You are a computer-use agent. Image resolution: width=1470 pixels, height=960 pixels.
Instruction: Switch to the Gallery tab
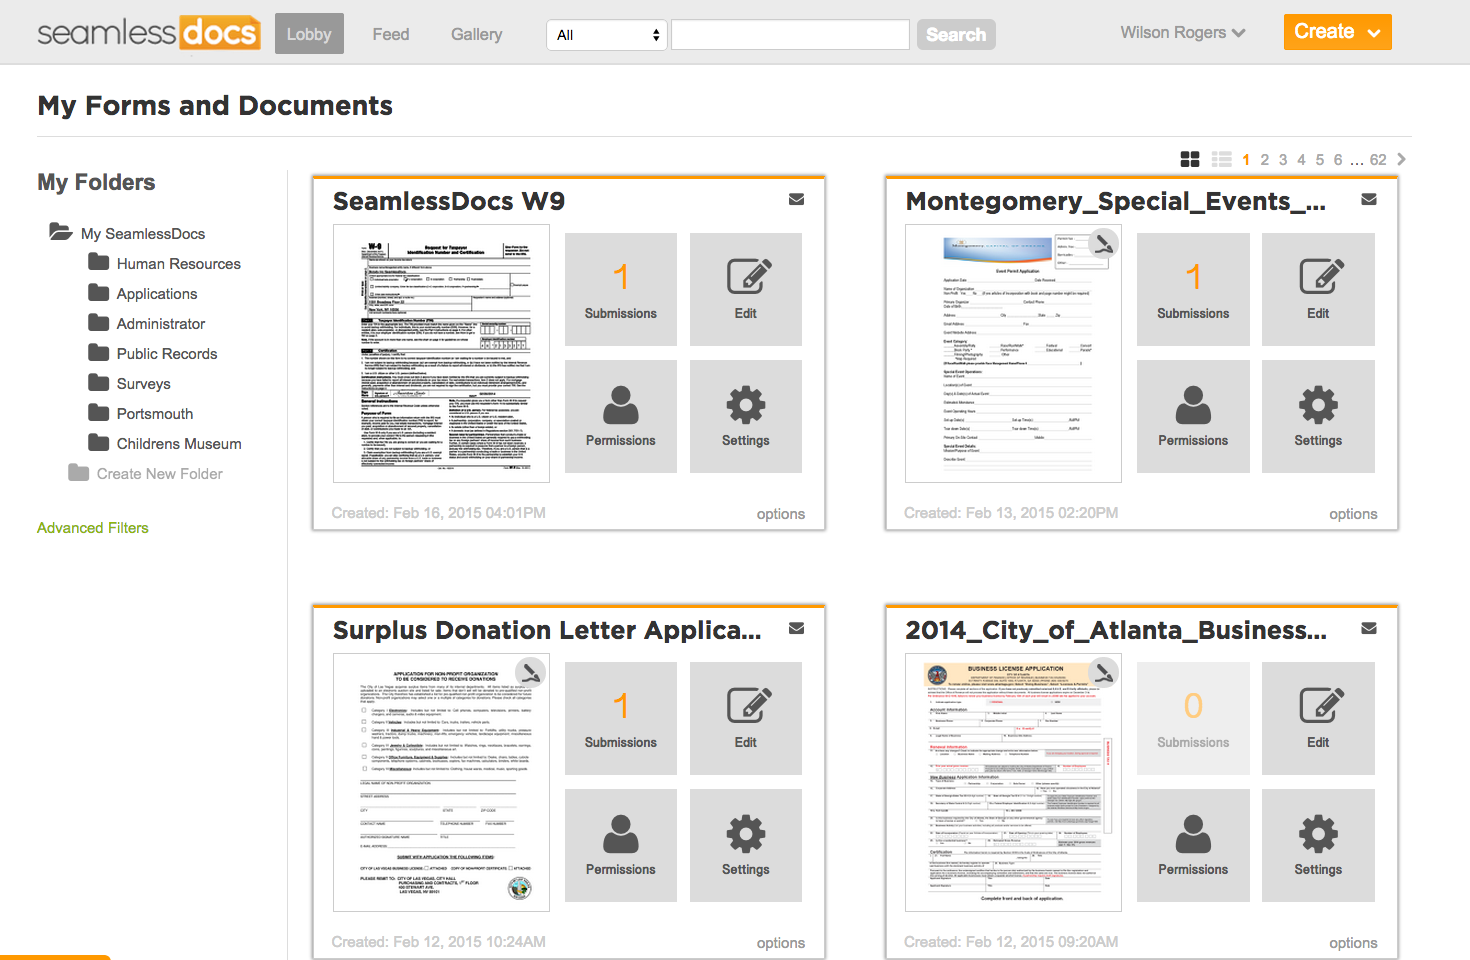(476, 33)
